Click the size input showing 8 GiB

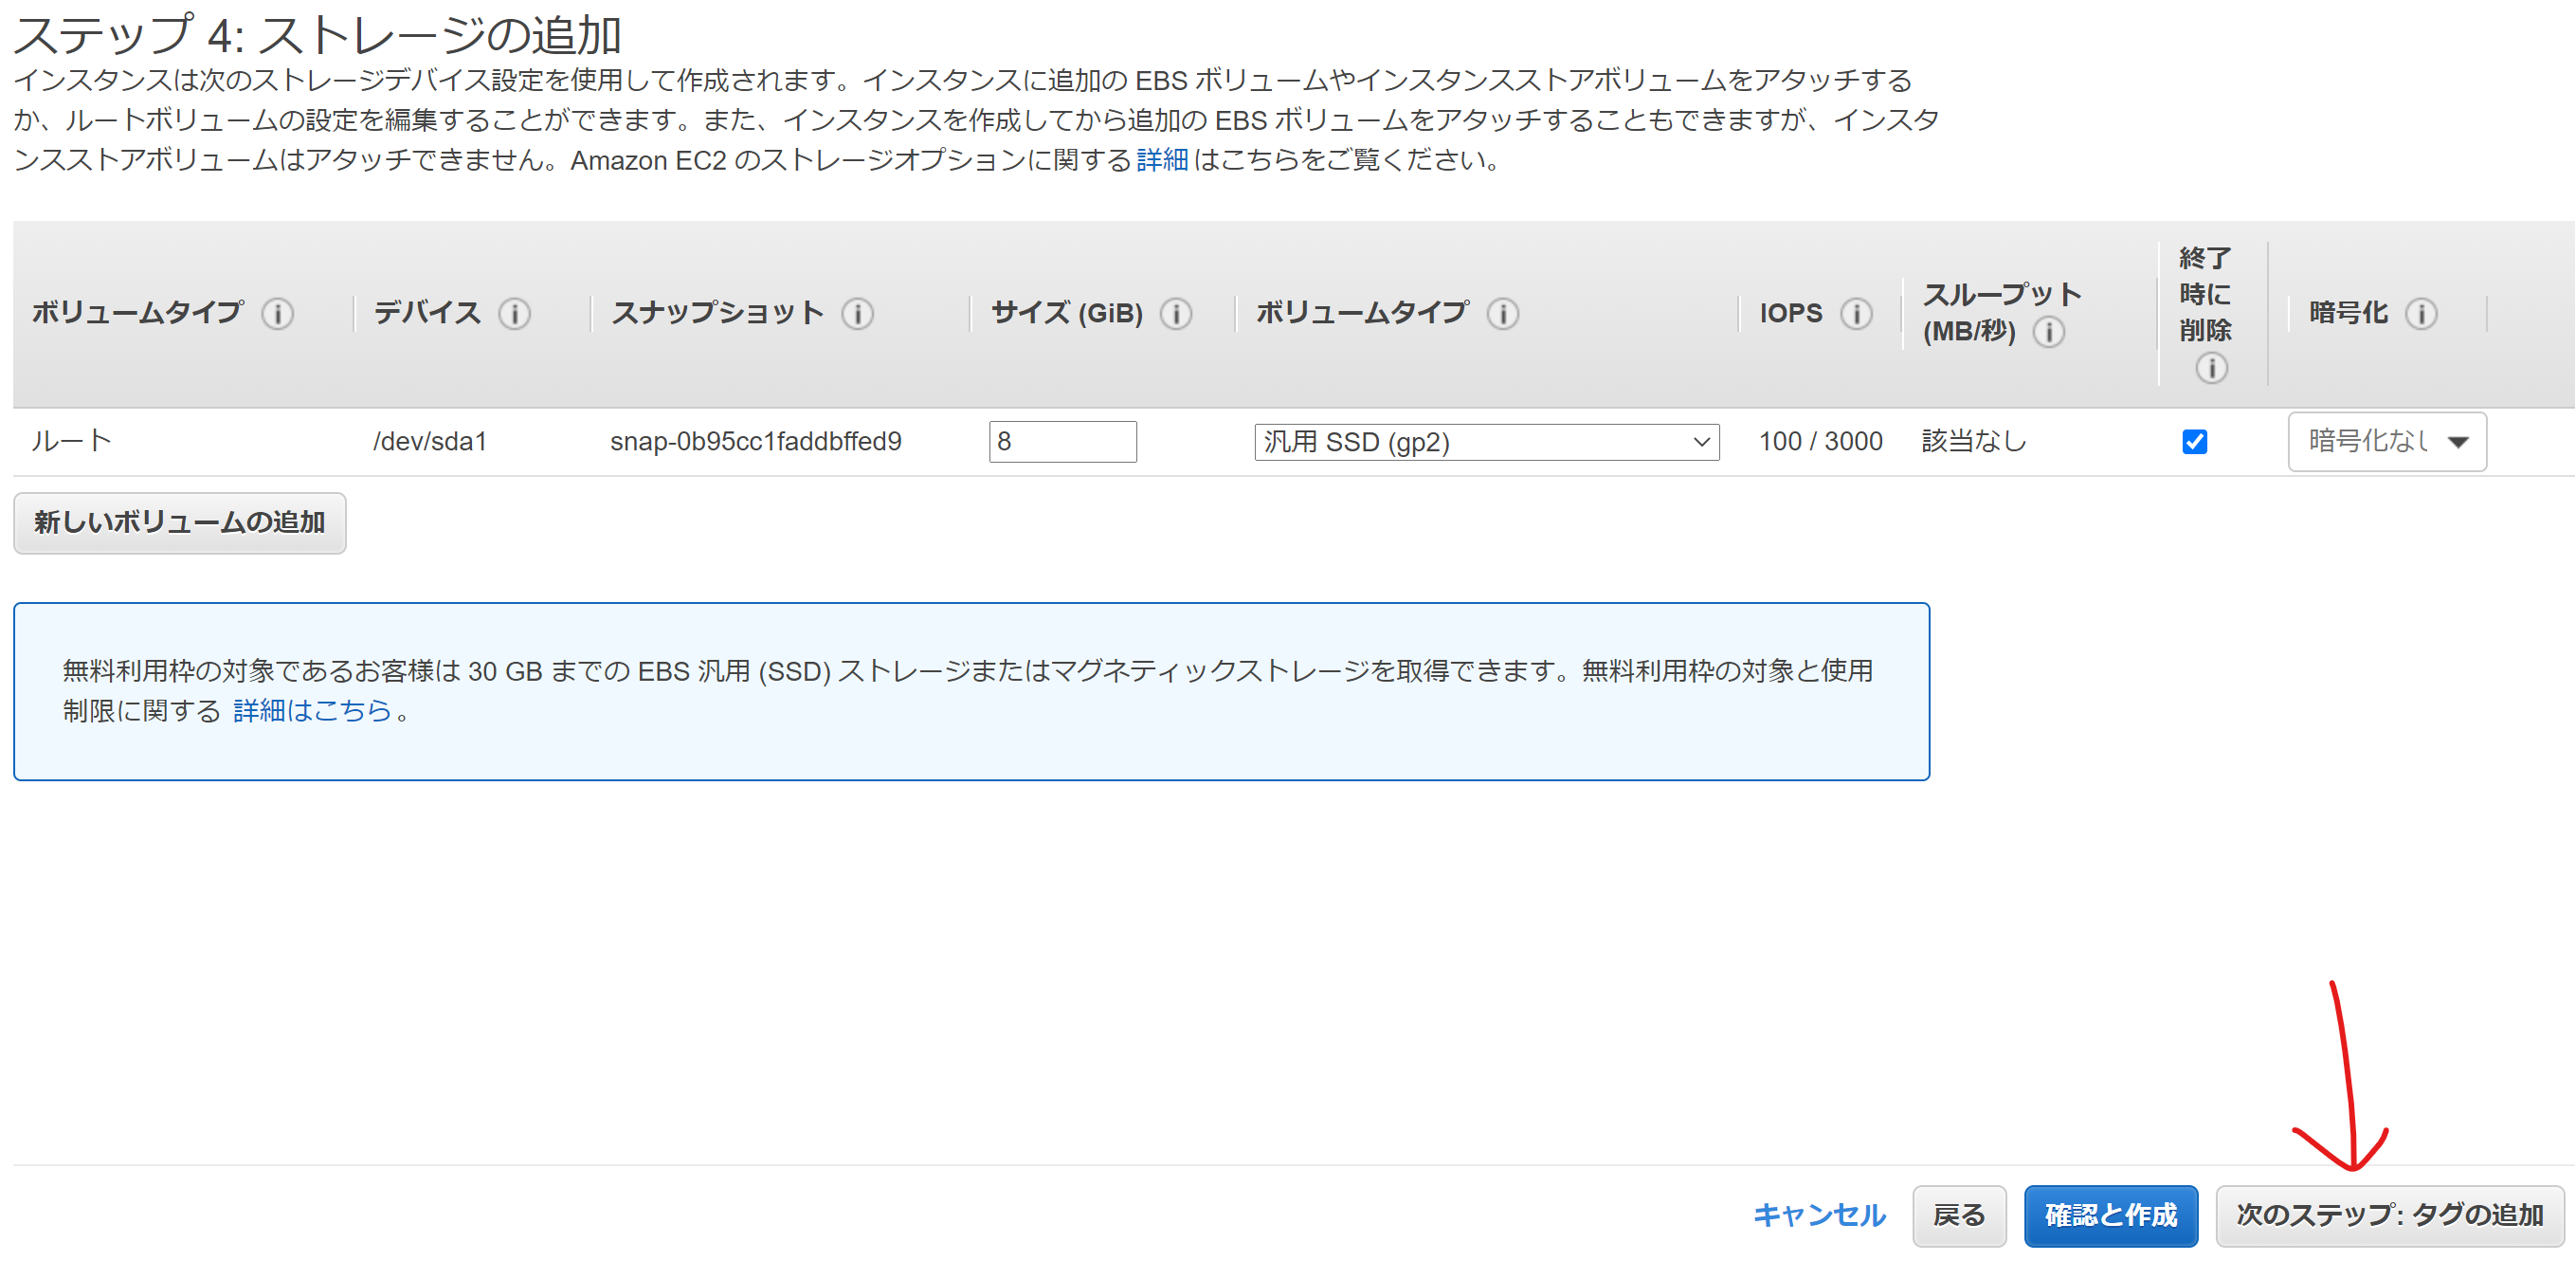click(1062, 441)
